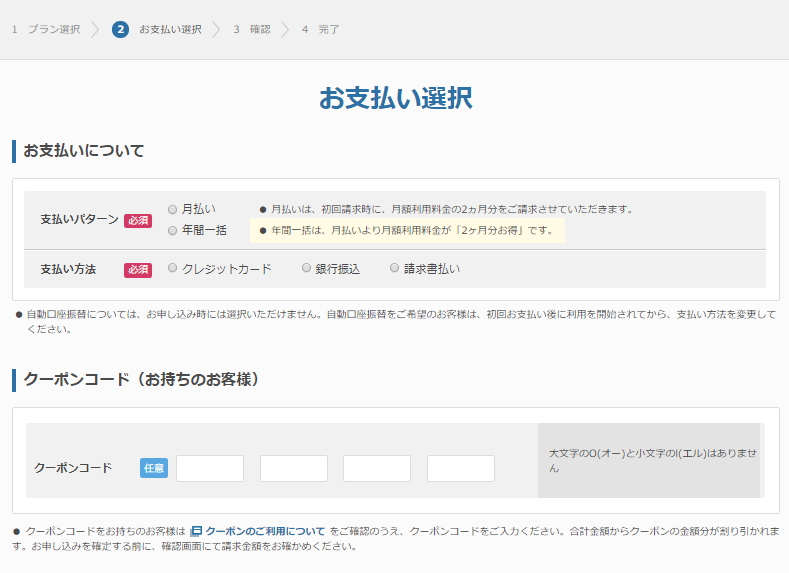The width and height of the screenshot is (789, 573).
Task: Click the 必須 badge next to 支払い方法
Action: click(138, 270)
